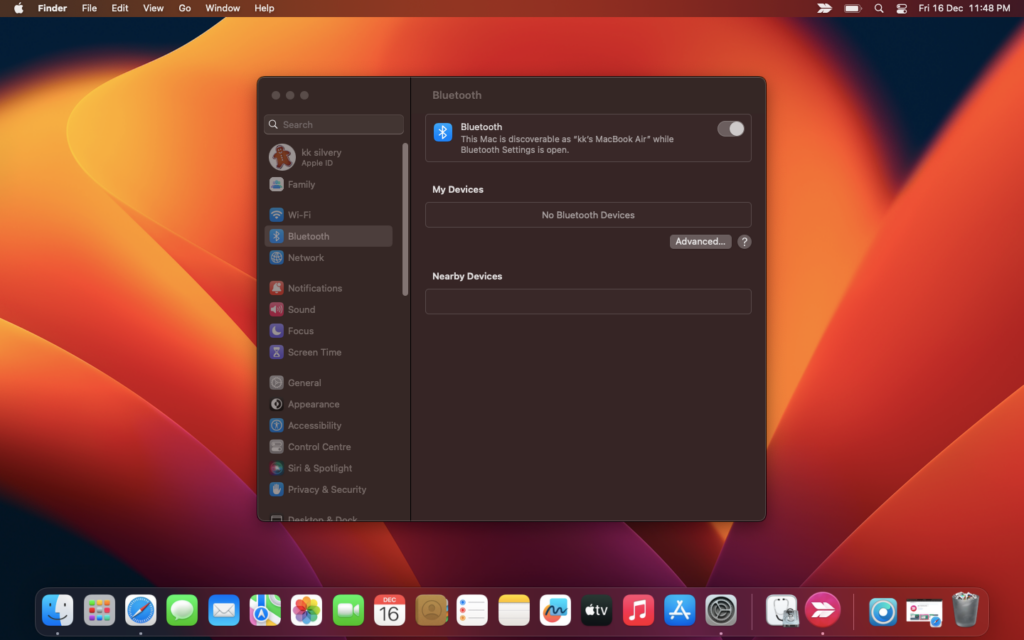
Task: Open Trash from the Dock
Action: tap(965, 609)
